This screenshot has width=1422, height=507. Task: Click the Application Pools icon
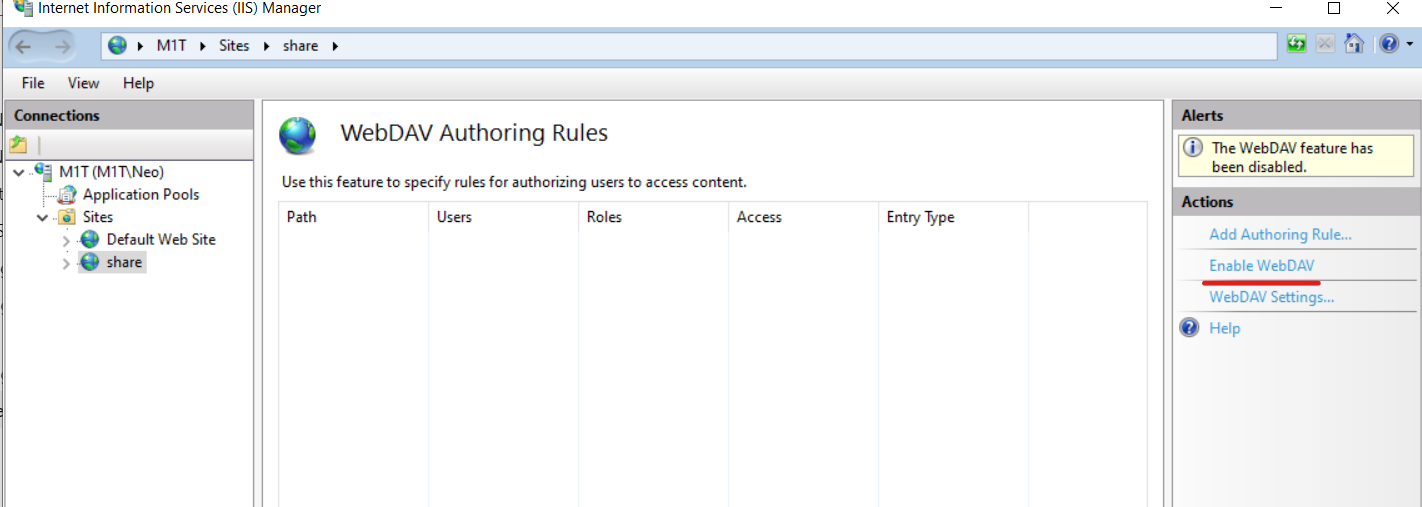coord(68,195)
